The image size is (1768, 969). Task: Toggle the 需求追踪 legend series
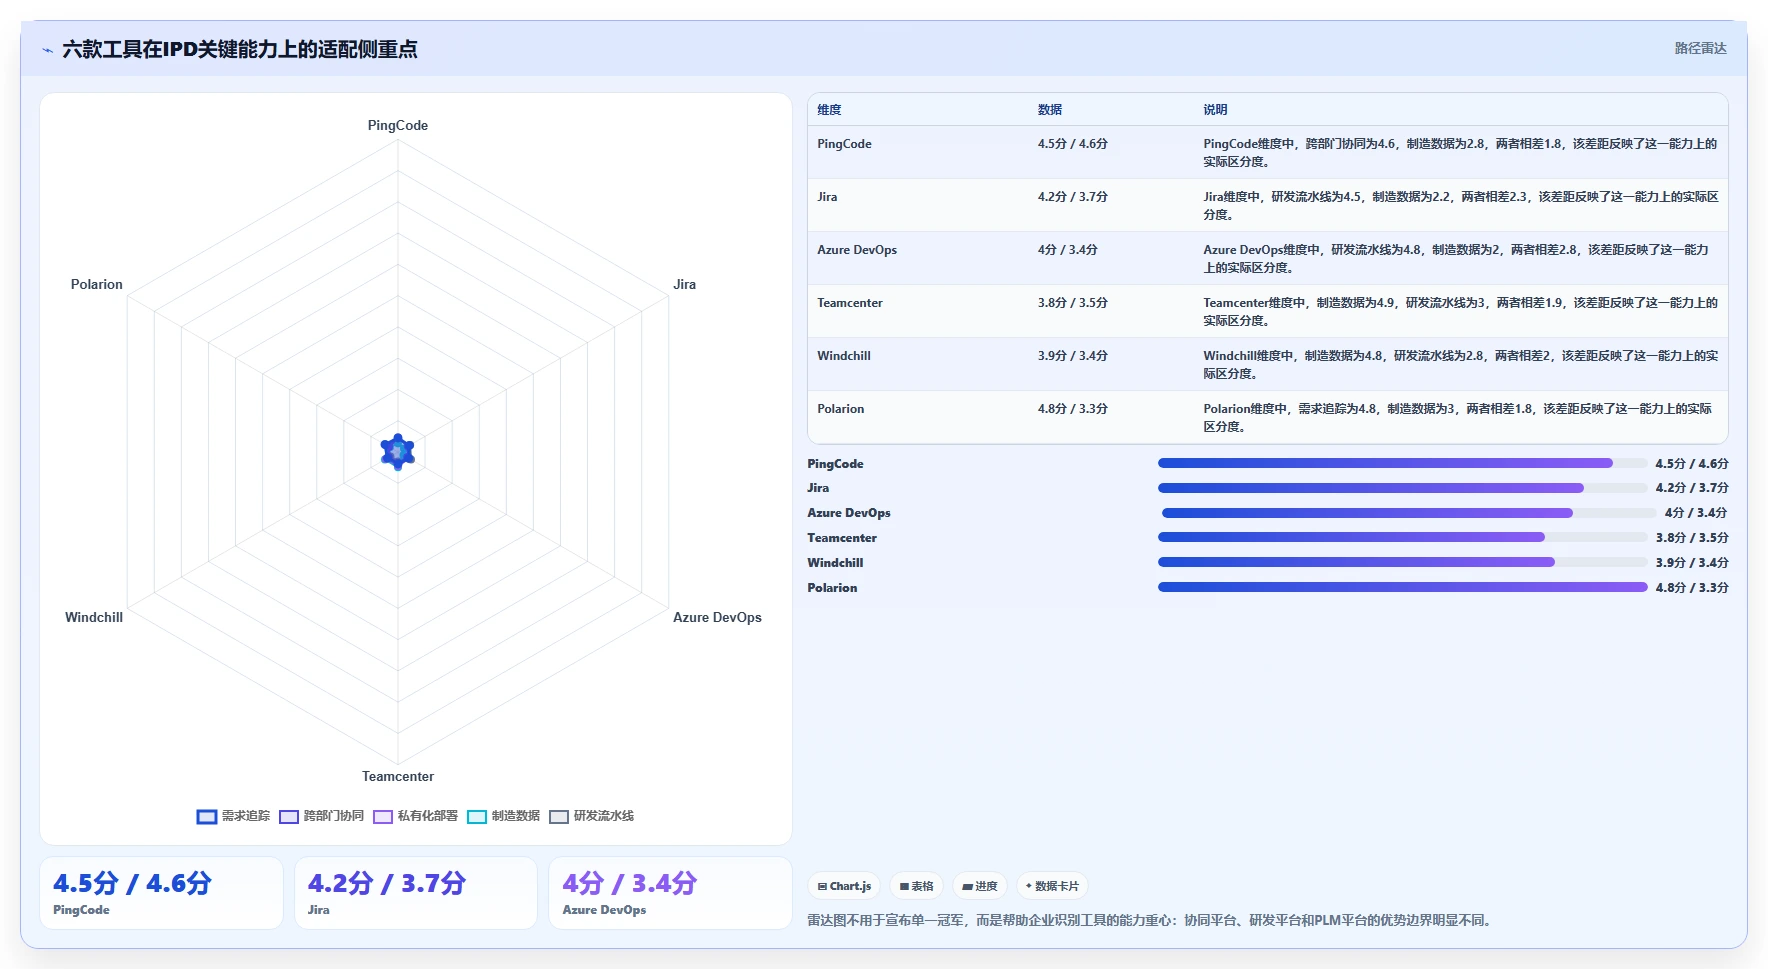click(x=234, y=816)
